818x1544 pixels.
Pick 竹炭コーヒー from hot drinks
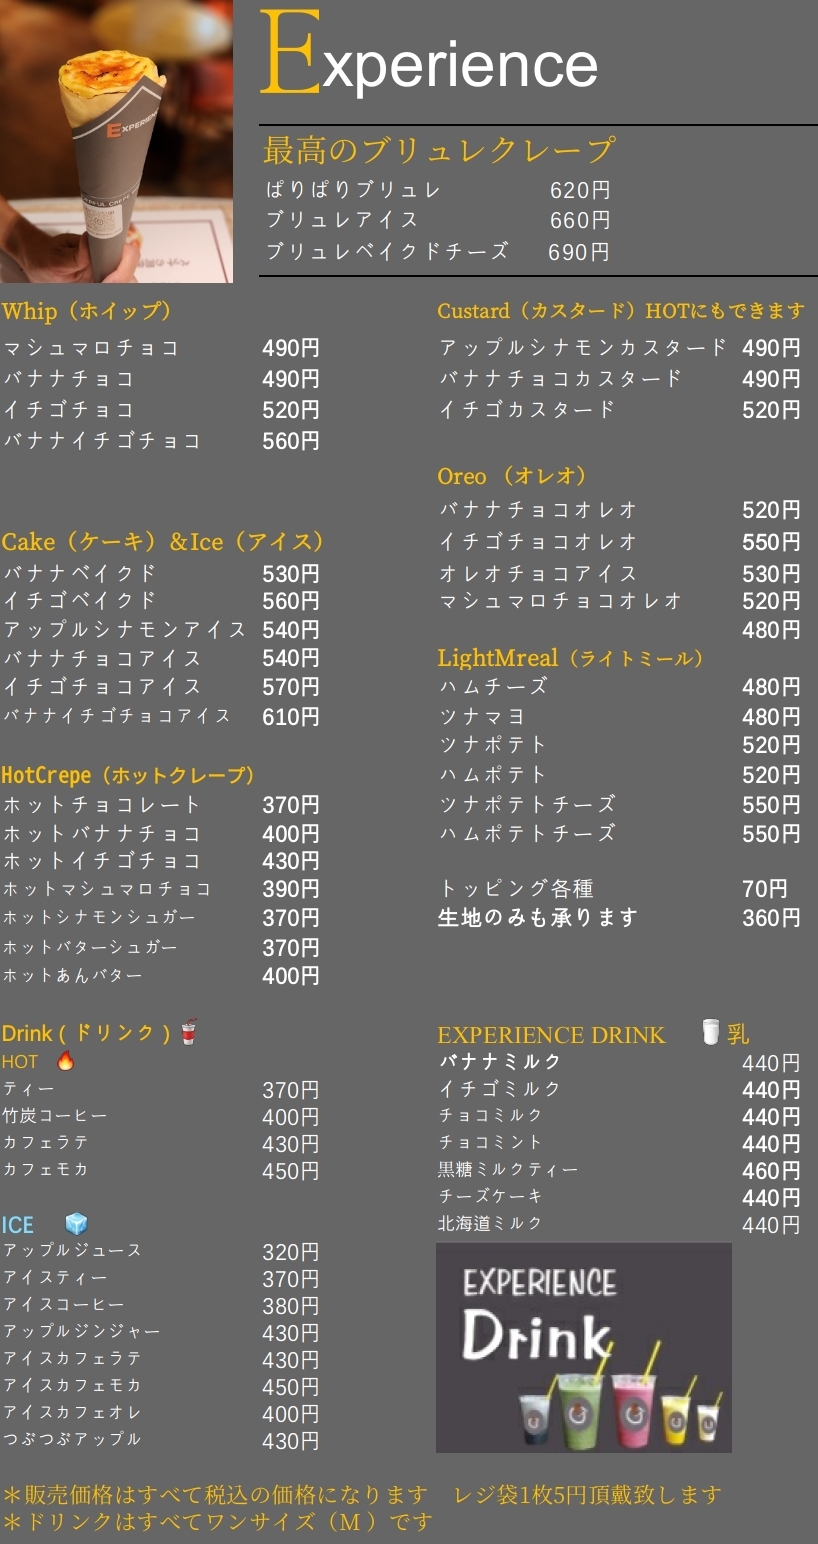point(55,1115)
